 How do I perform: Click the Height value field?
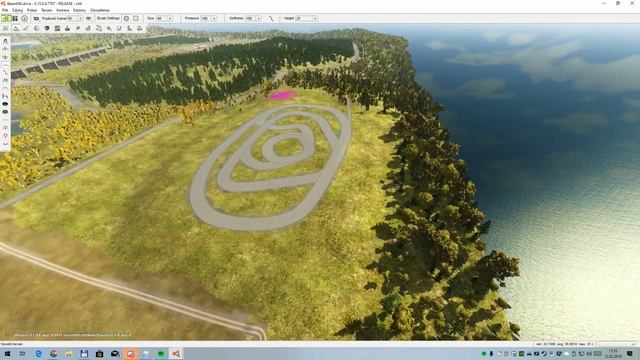point(304,18)
